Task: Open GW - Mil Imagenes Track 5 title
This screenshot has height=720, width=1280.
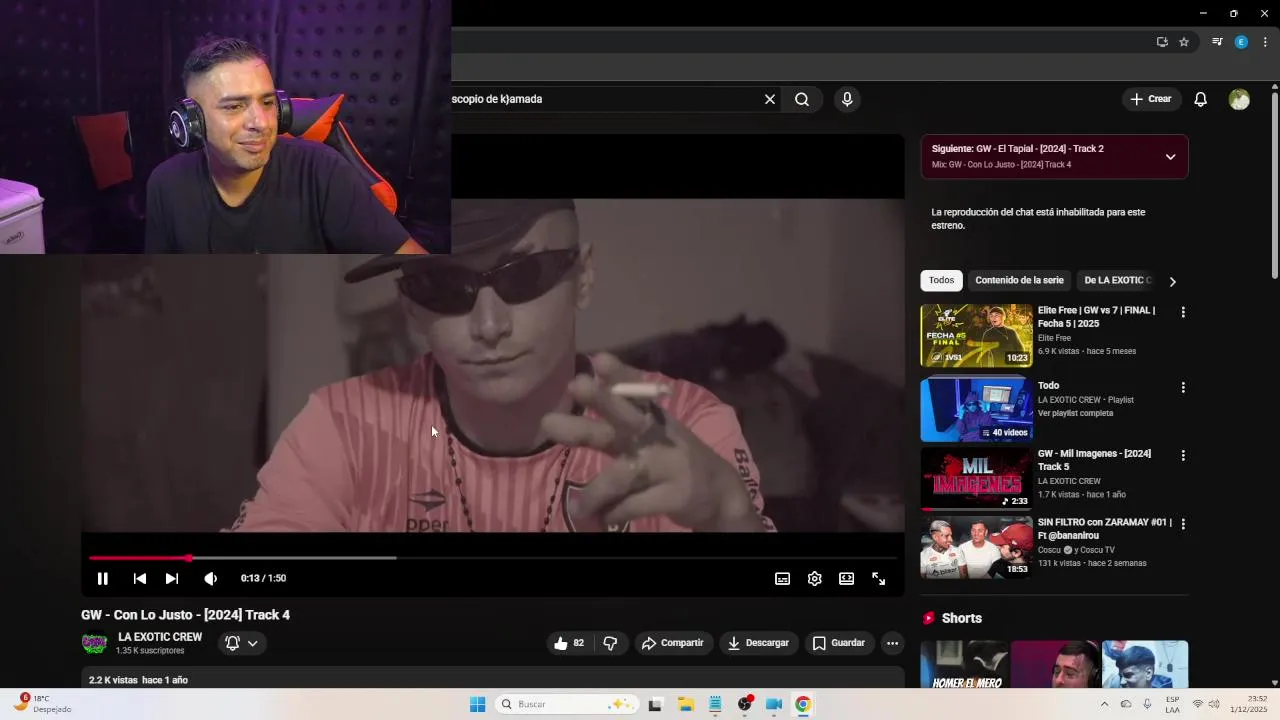Action: click(x=1094, y=460)
